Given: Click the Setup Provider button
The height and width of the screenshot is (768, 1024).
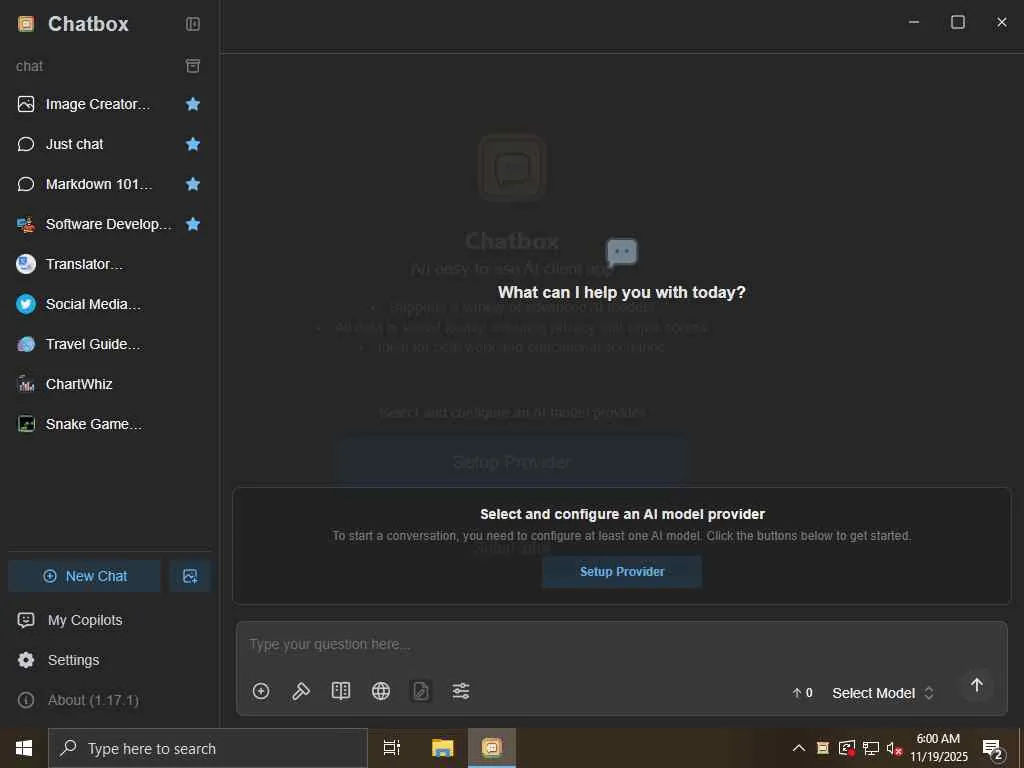Looking at the screenshot, I should click(622, 571).
